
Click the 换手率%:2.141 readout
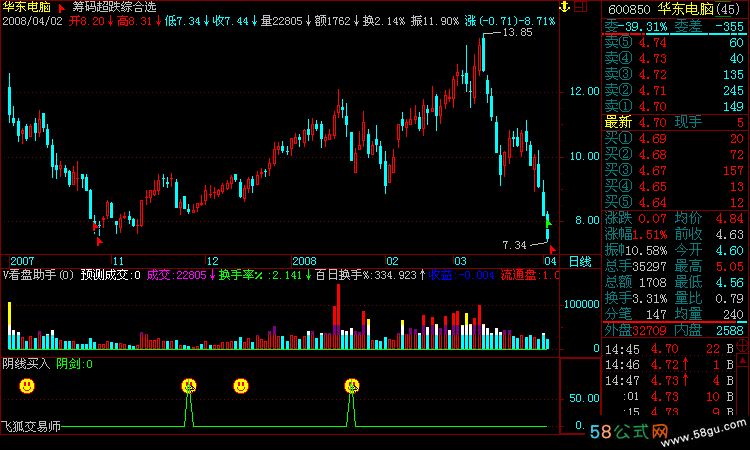tap(265, 275)
